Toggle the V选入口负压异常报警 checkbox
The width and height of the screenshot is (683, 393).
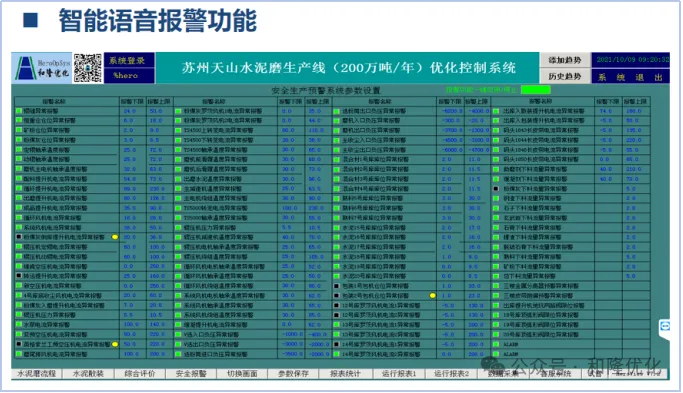[178, 335]
